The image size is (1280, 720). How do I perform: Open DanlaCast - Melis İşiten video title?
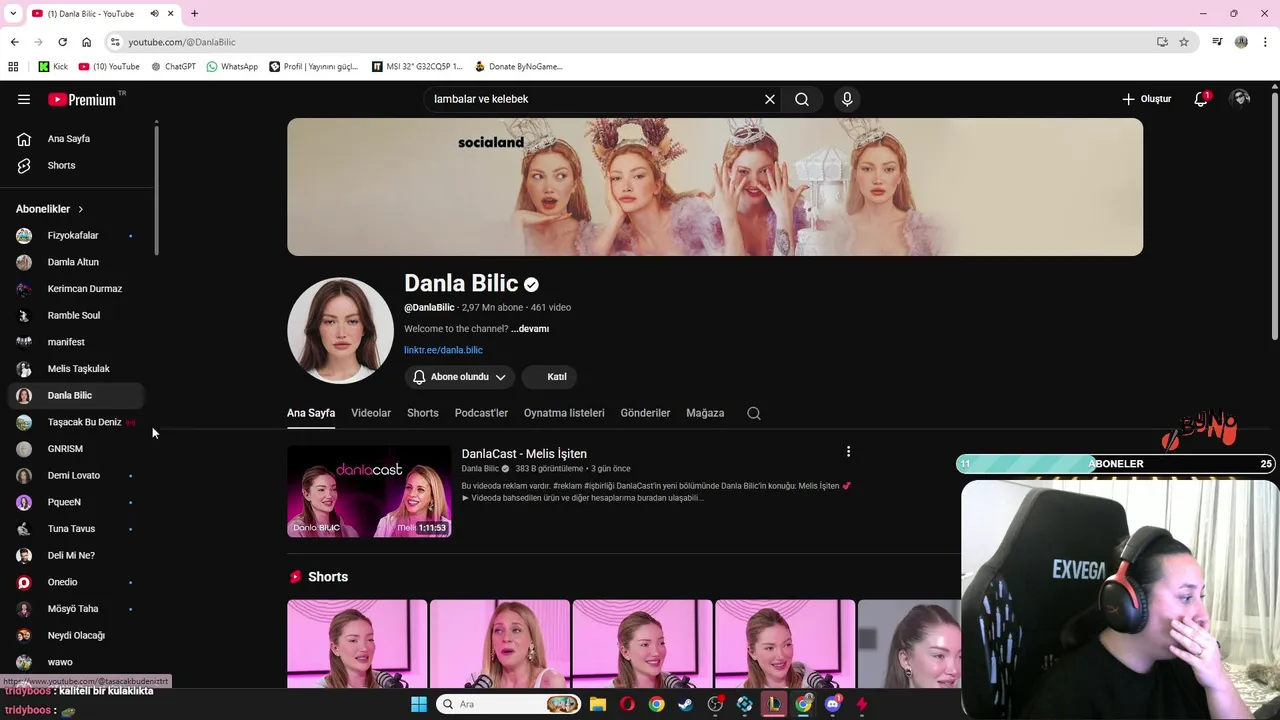pyautogui.click(x=524, y=454)
